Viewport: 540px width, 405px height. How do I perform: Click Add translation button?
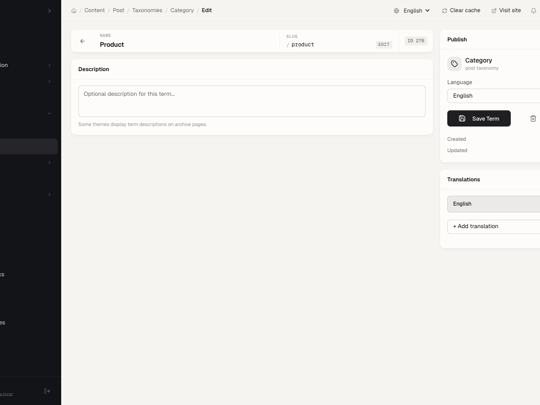(x=494, y=226)
